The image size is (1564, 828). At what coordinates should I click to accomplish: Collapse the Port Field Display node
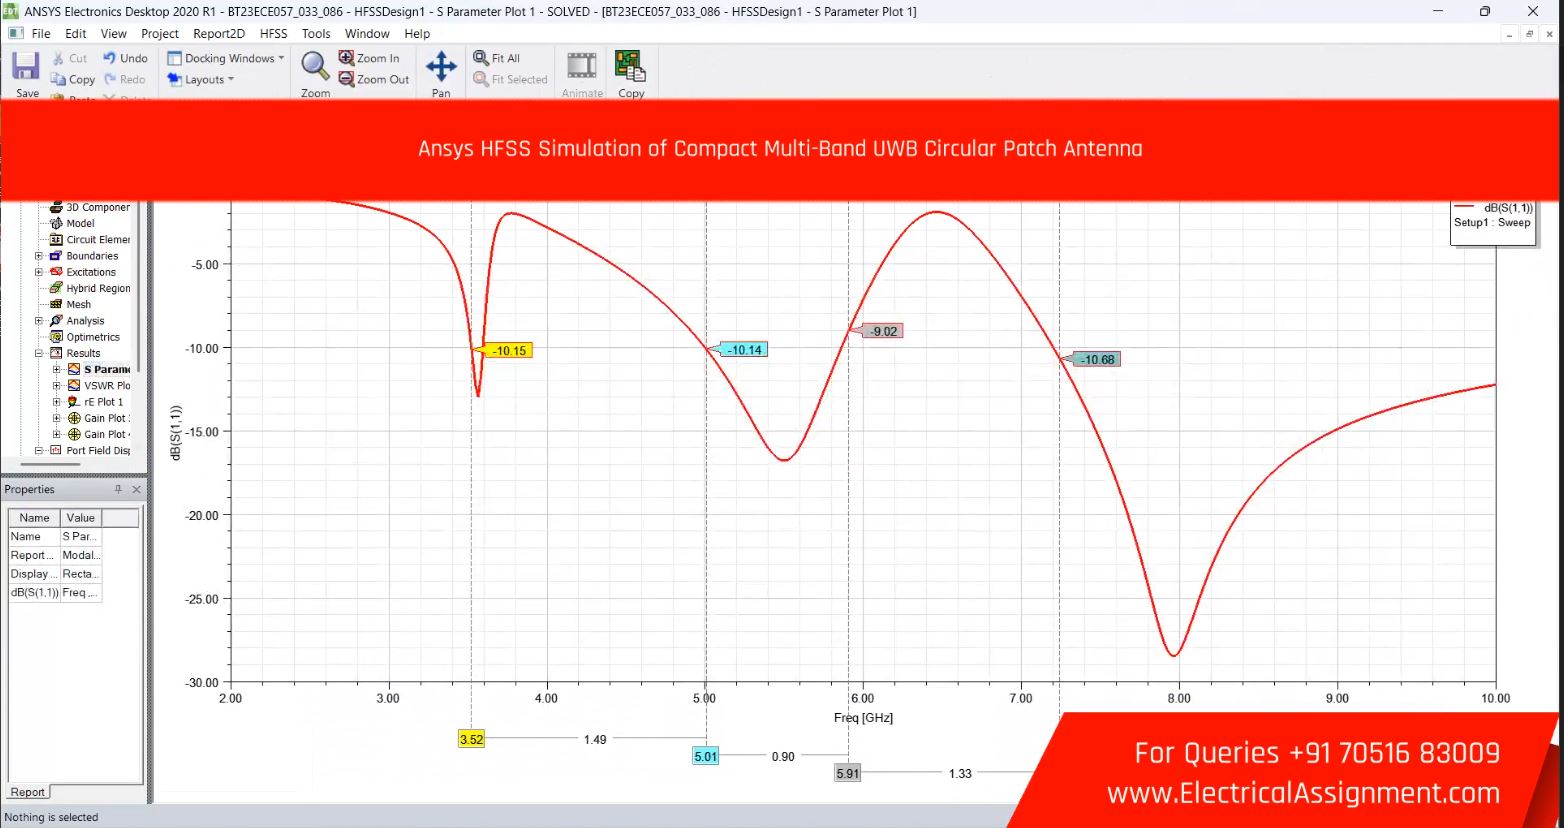click(x=39, y=450)
